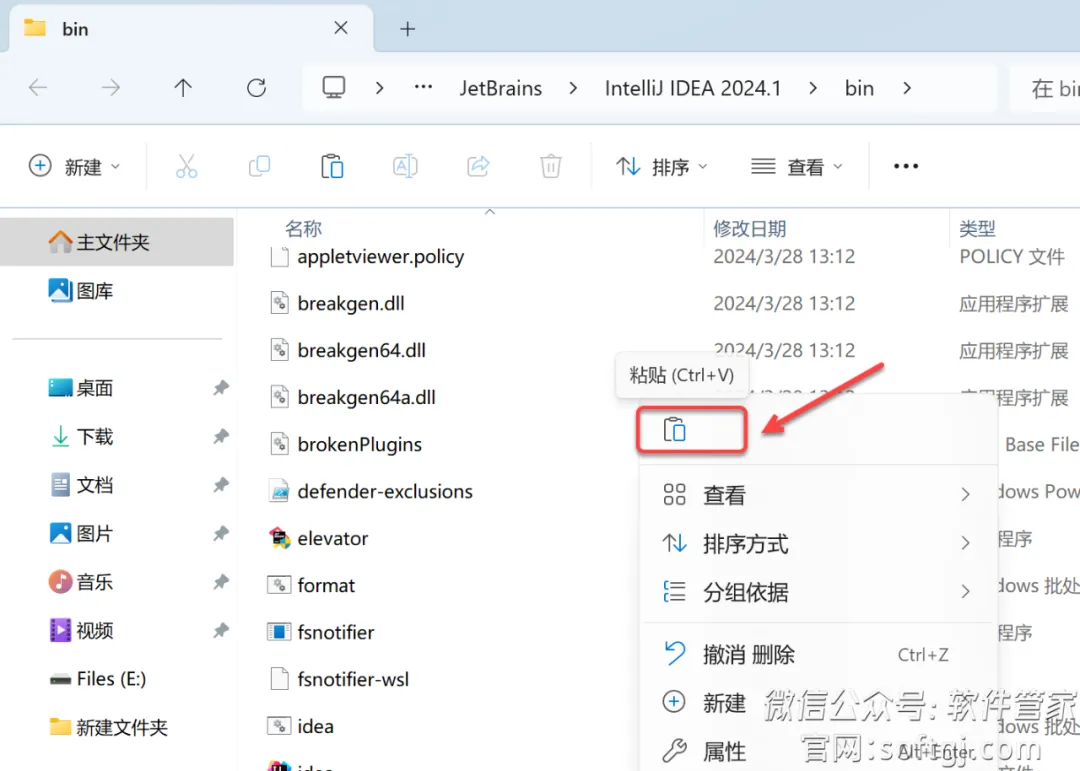1080x771 pixels.
Task: Open the 排序 sort dropdown
Action: point(661,166)
